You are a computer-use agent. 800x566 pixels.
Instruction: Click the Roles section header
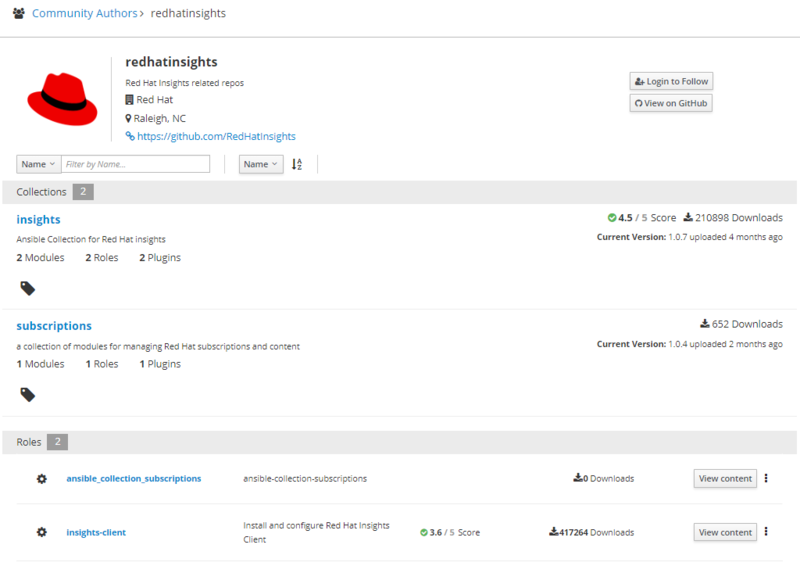[399, 442]
